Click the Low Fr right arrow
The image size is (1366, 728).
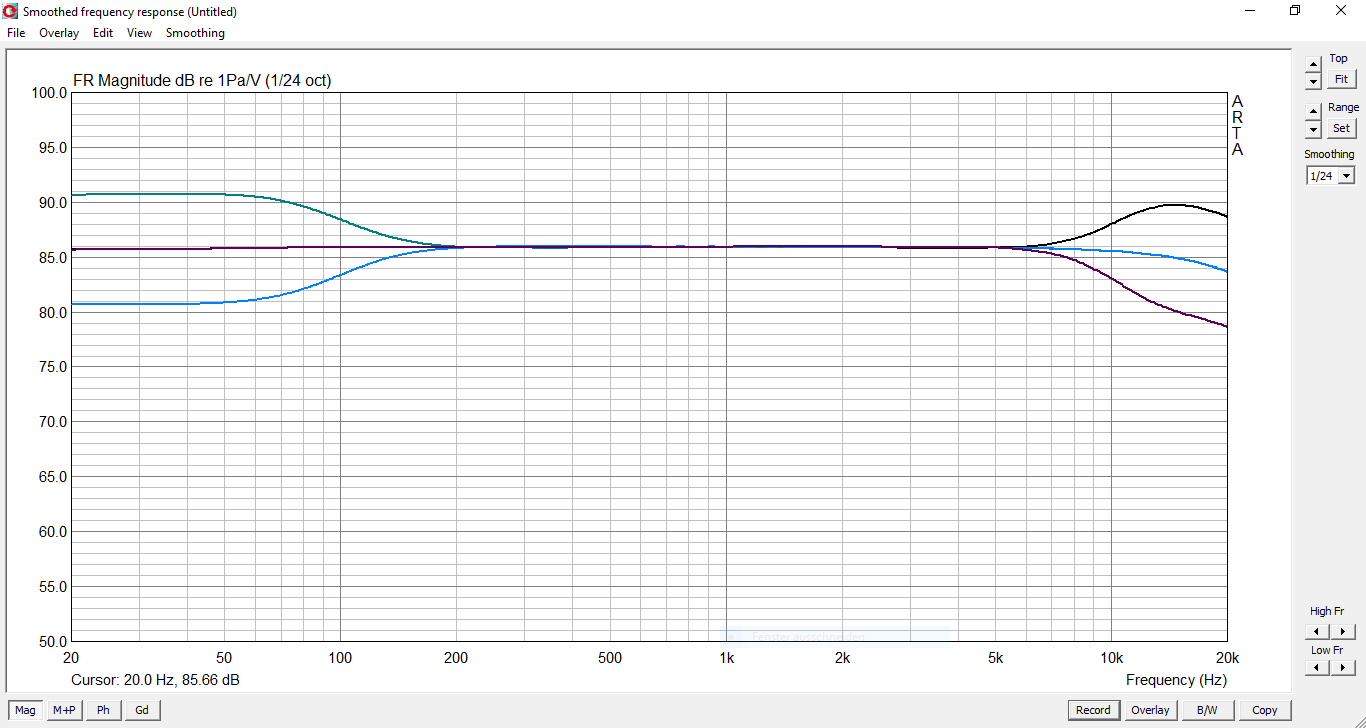pyautogui.click(x=1342, y=668)
